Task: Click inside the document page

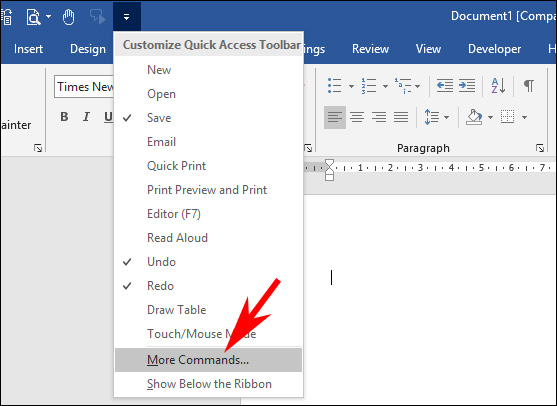Action: (430, 298)
